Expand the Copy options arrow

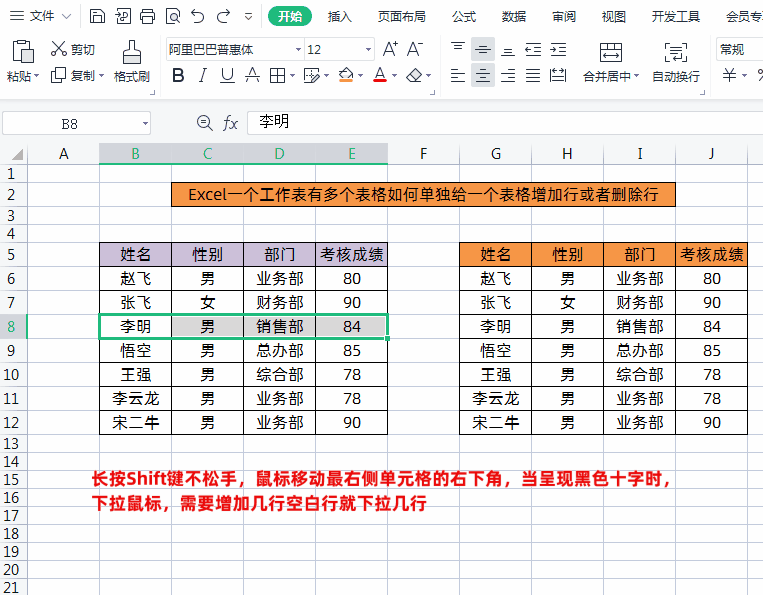[102, 75]
